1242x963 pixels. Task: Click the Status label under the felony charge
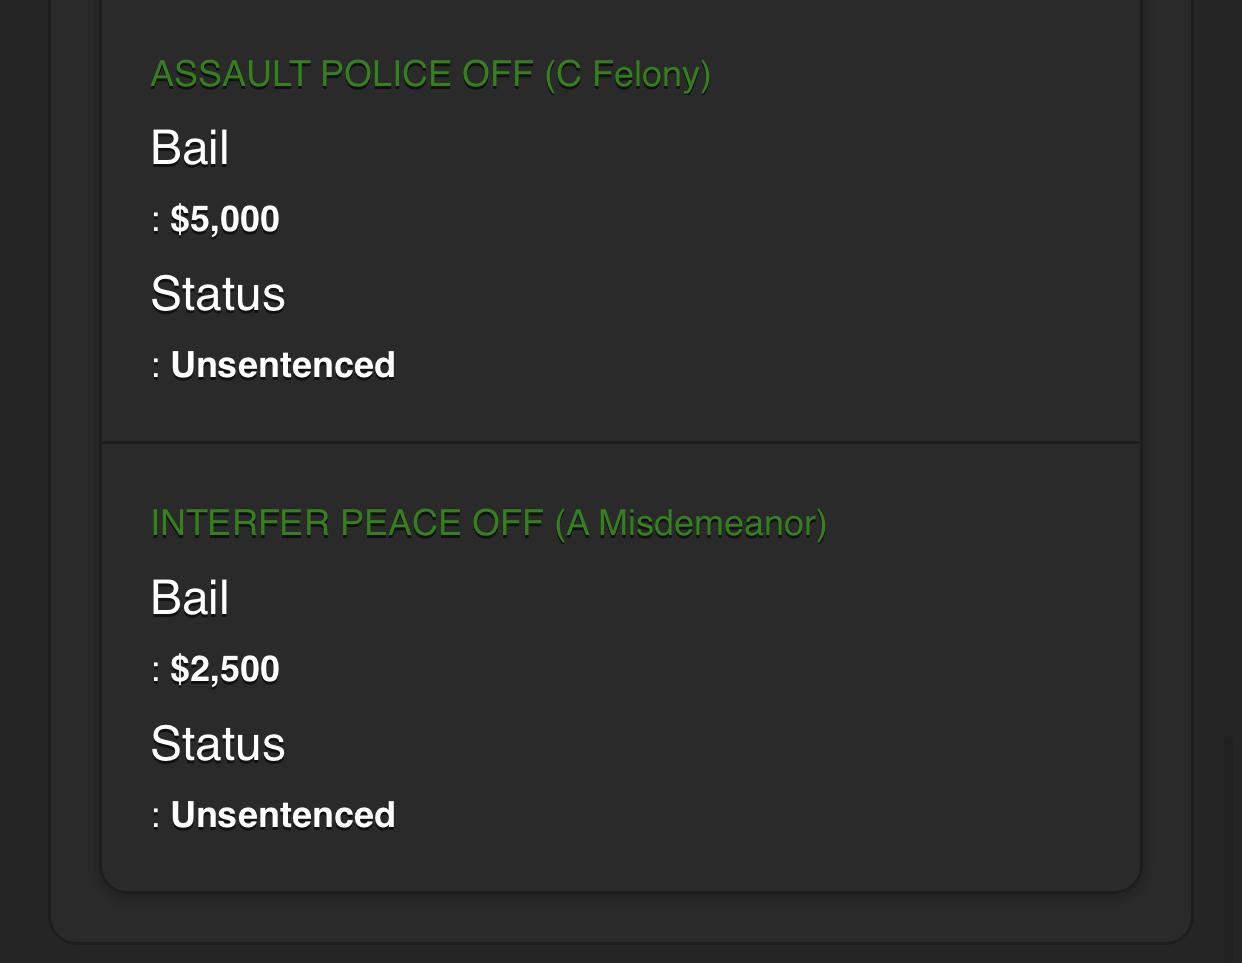point(218,294)
